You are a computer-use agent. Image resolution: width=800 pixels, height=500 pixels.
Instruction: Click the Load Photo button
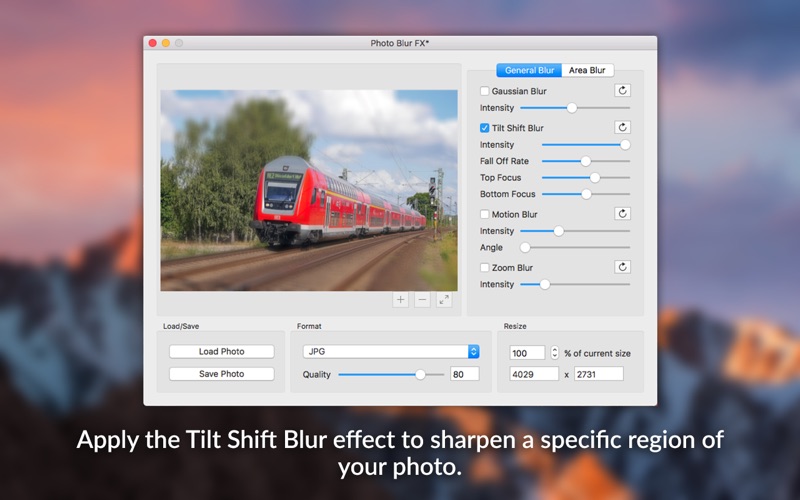click(x=221, y=352)
